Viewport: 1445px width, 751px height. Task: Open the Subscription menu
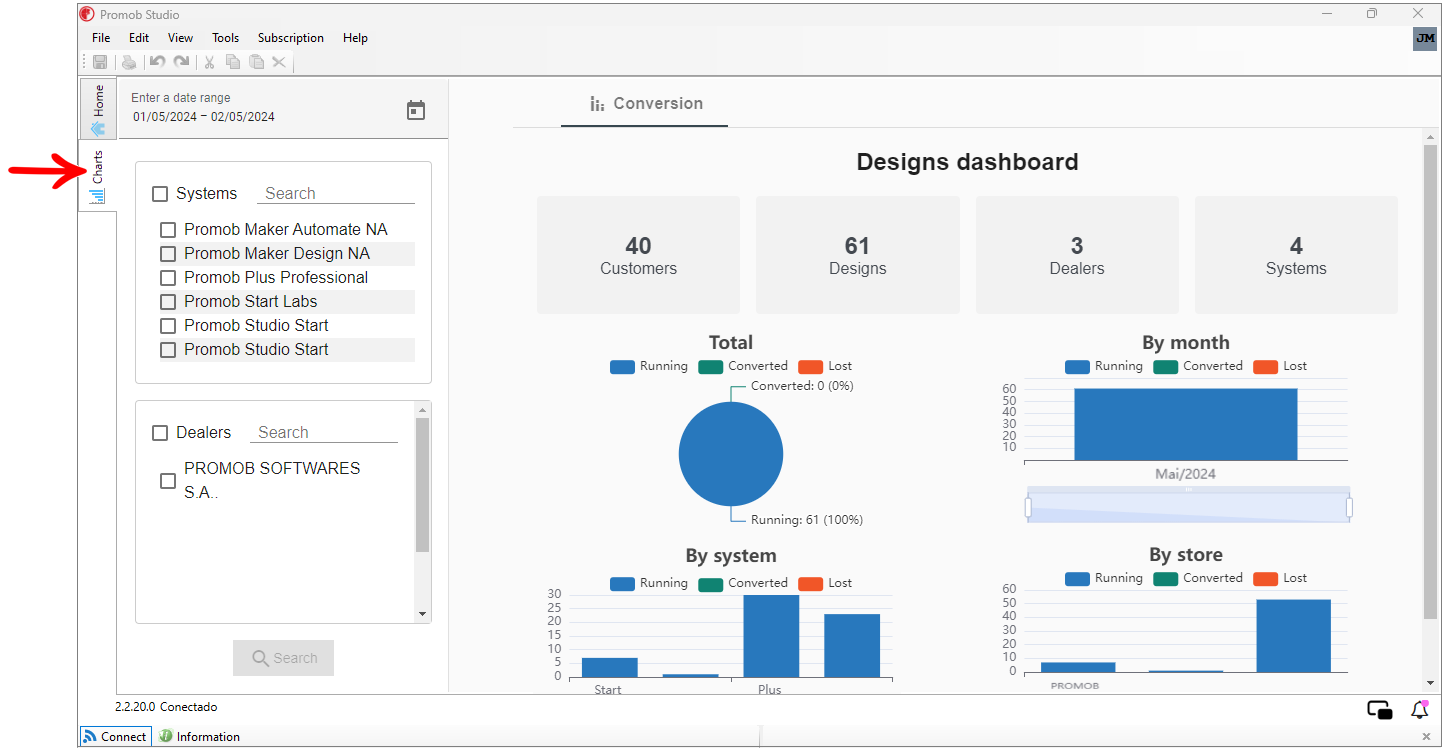pos(291,38)
